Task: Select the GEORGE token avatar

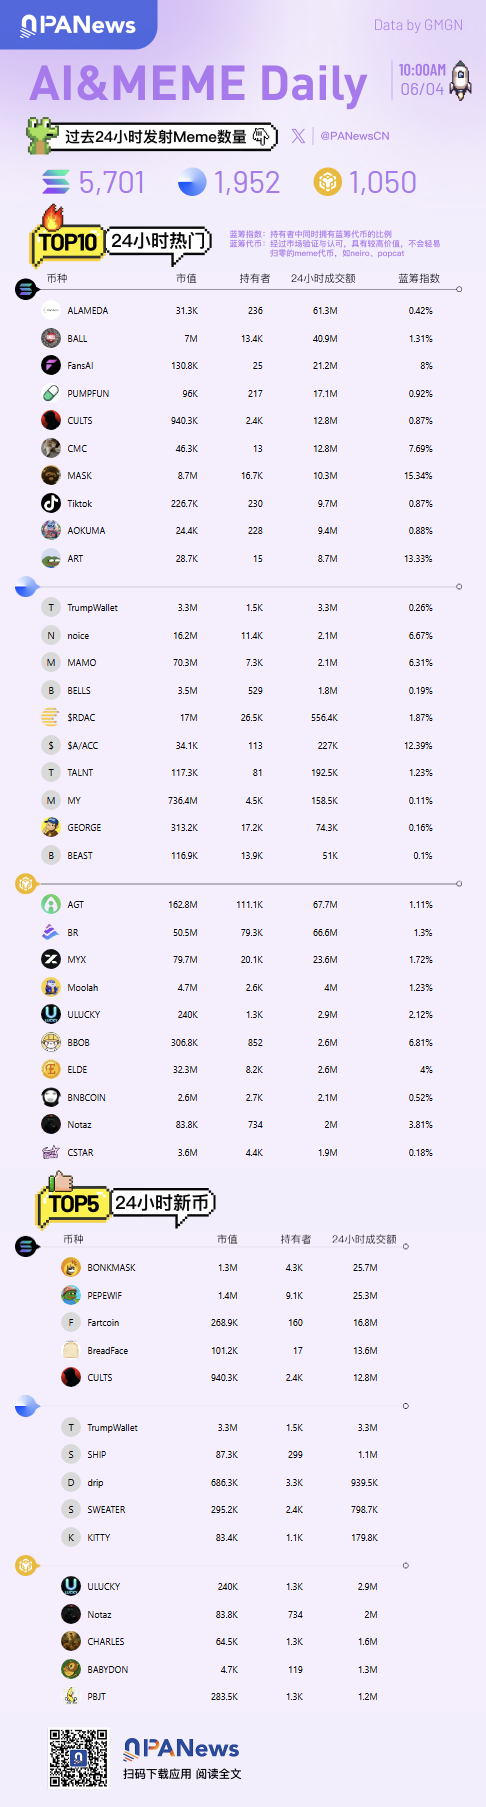Action: (51, 828)
